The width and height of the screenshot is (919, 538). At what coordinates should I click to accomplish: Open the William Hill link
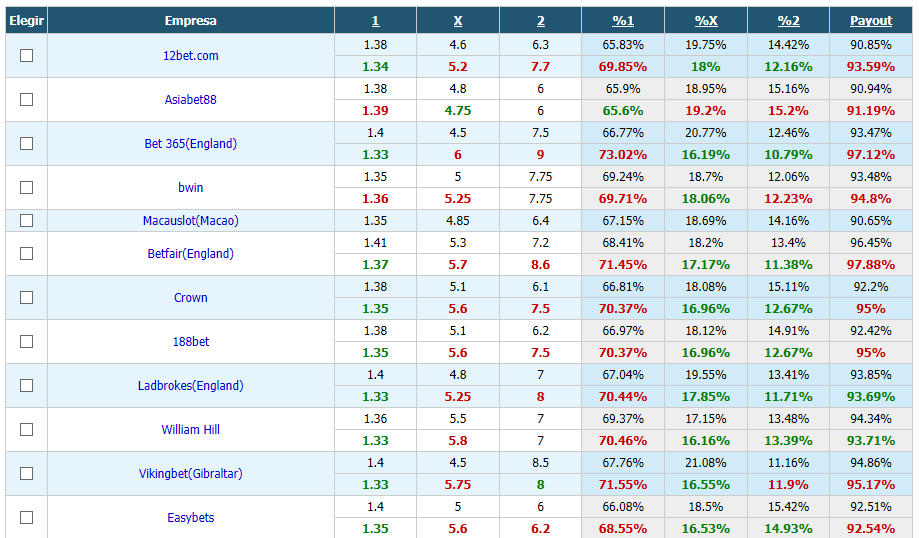(x=190, y=430)
